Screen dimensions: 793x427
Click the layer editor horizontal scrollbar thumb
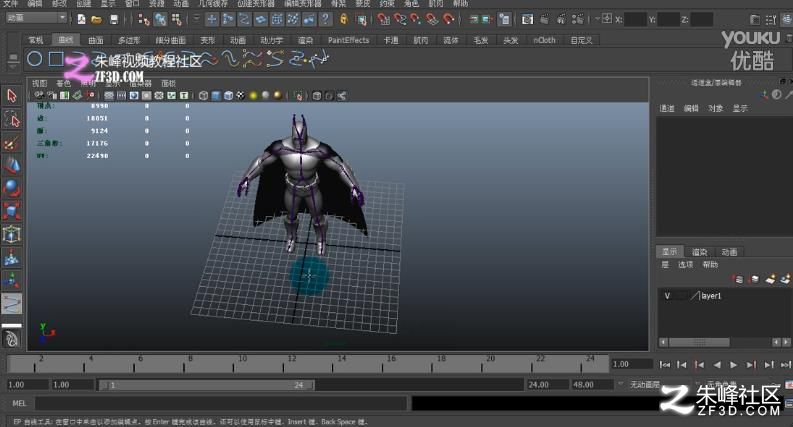click(699, 343)
